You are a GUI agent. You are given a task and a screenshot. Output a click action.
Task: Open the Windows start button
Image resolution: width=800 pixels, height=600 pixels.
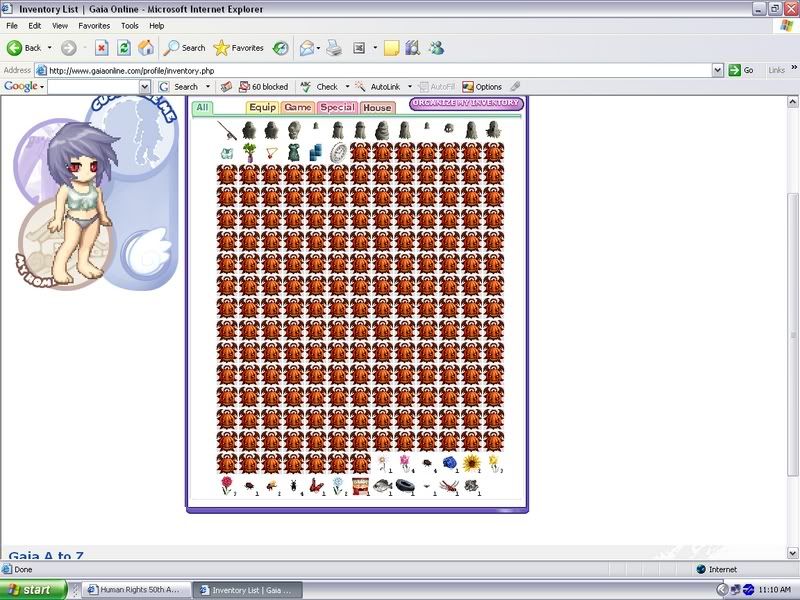[x=33, y=590]
